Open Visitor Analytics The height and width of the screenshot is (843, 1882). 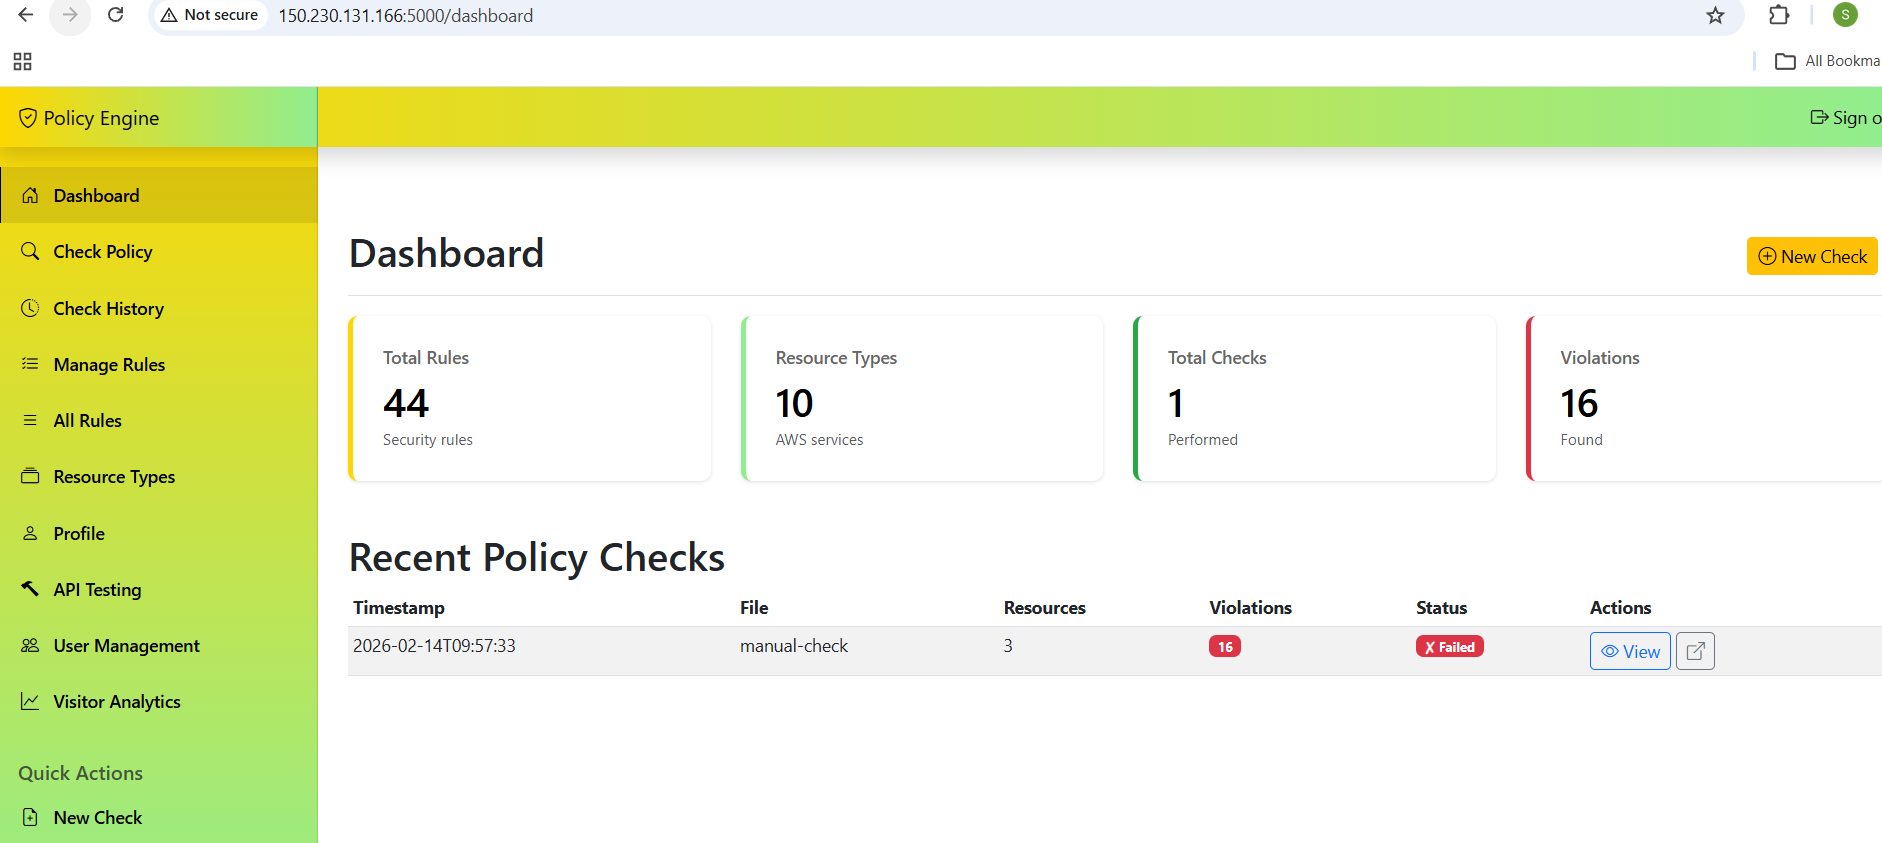[x=159, y=701]
